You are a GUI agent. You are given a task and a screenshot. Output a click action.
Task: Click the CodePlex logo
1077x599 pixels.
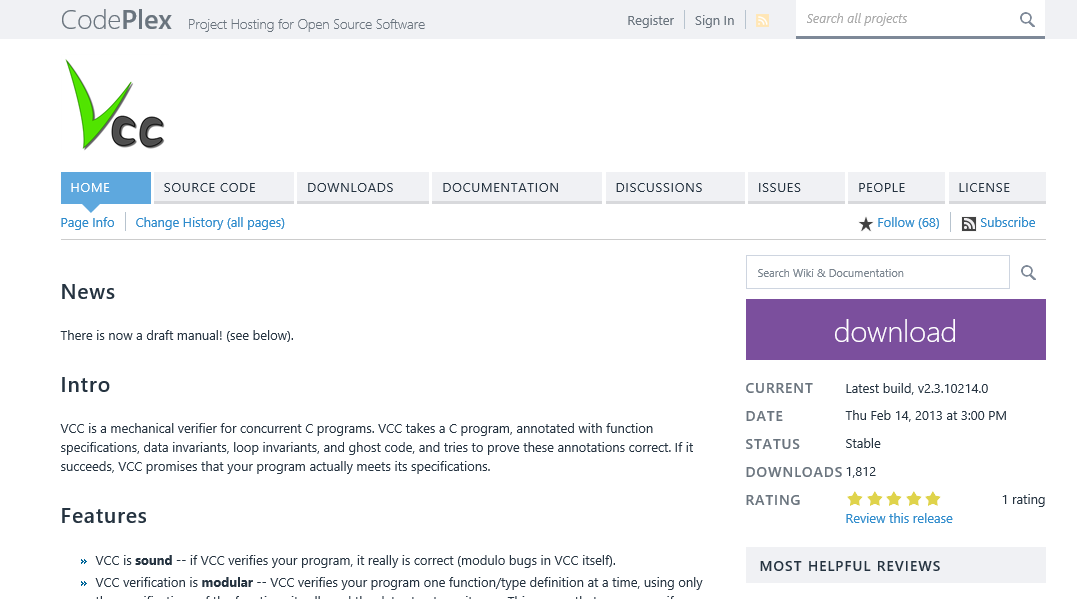pos(116,20)
